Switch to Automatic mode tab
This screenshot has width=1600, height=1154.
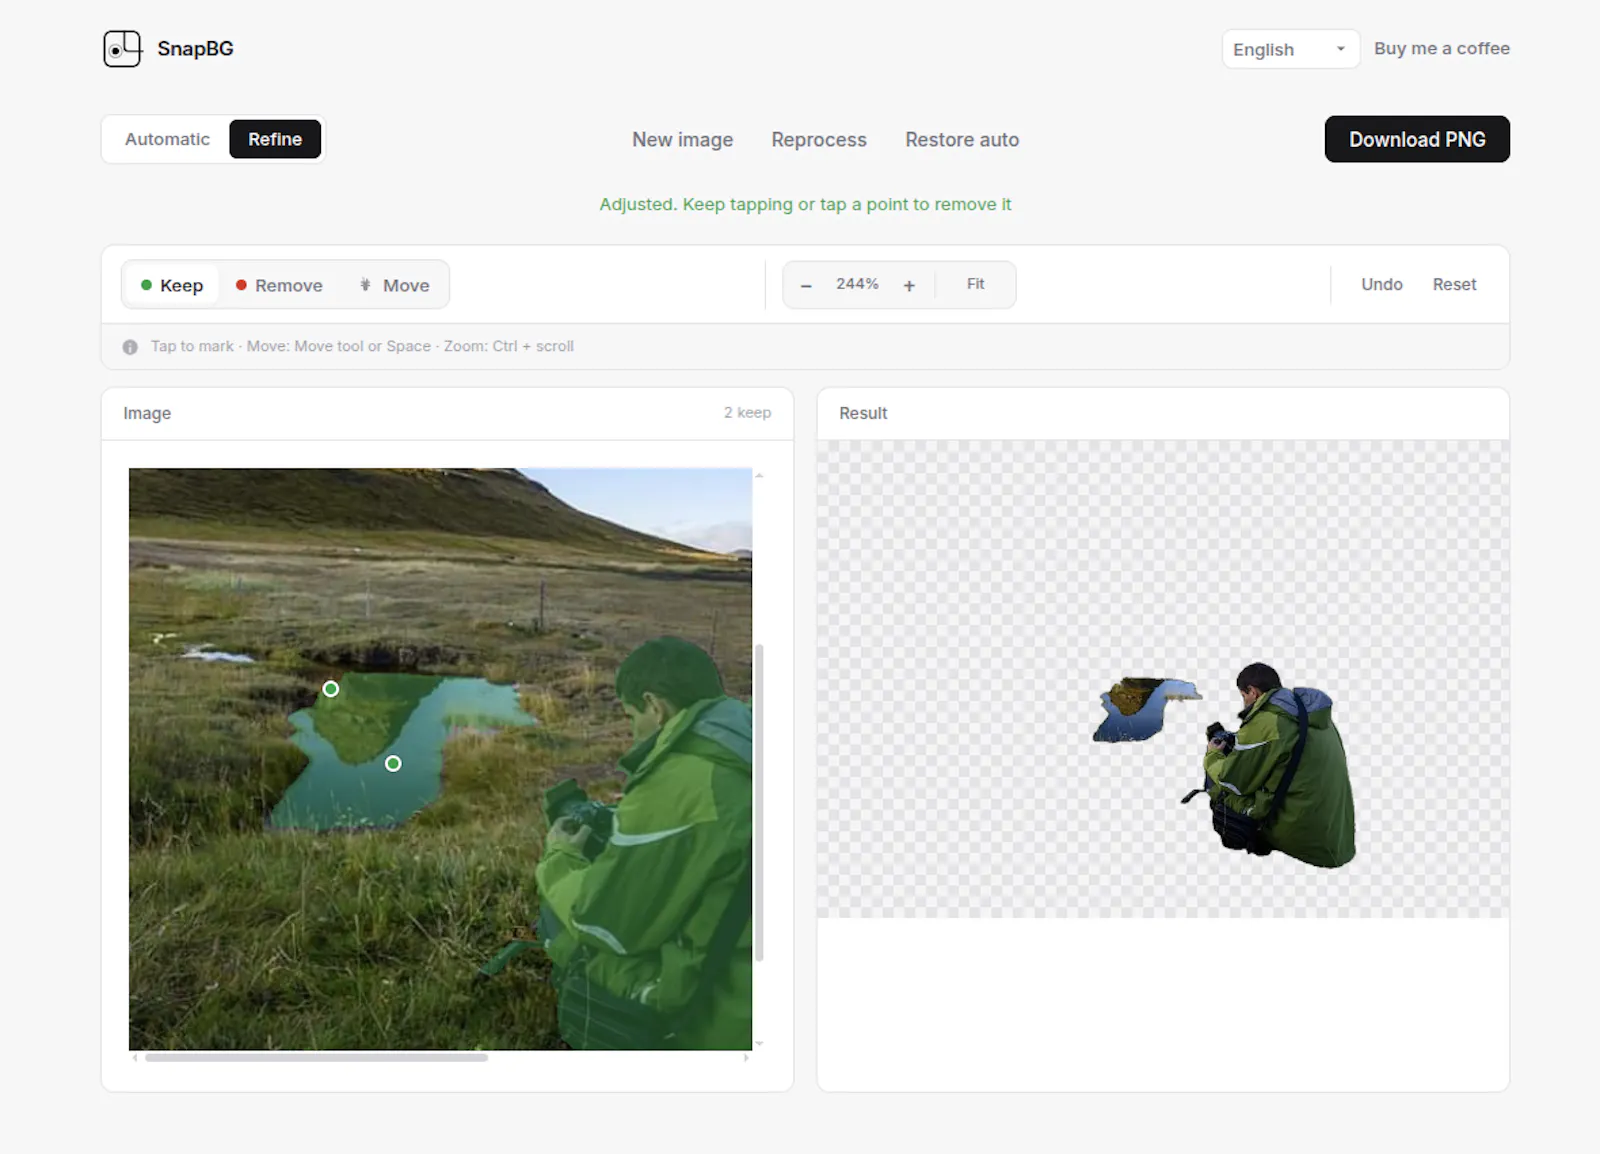pos(167,139)
